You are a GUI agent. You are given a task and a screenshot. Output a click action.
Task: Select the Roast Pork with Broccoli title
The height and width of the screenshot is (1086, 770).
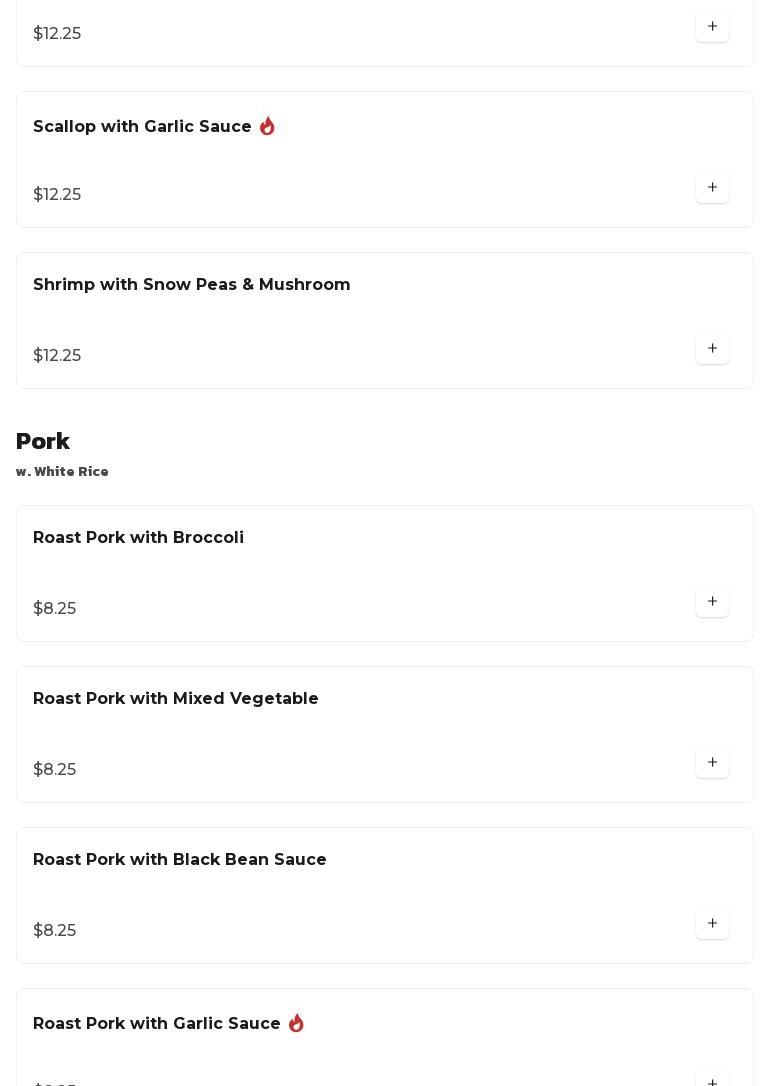point(138,538)
